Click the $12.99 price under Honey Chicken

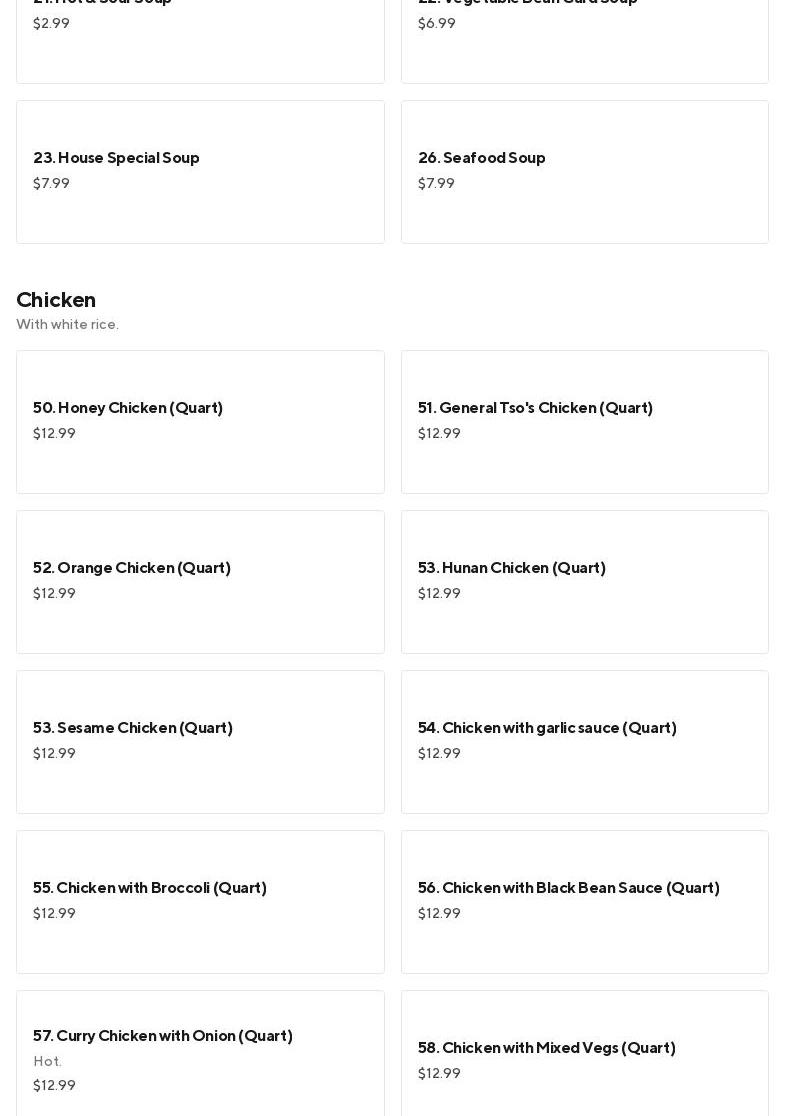pyautogui.click(x=54, y=433)
